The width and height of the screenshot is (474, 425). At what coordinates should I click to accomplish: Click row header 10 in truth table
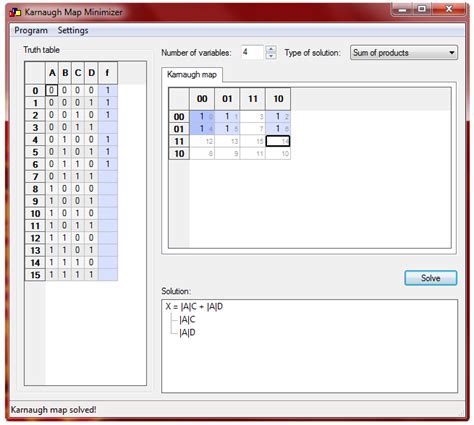coord(35,213)
